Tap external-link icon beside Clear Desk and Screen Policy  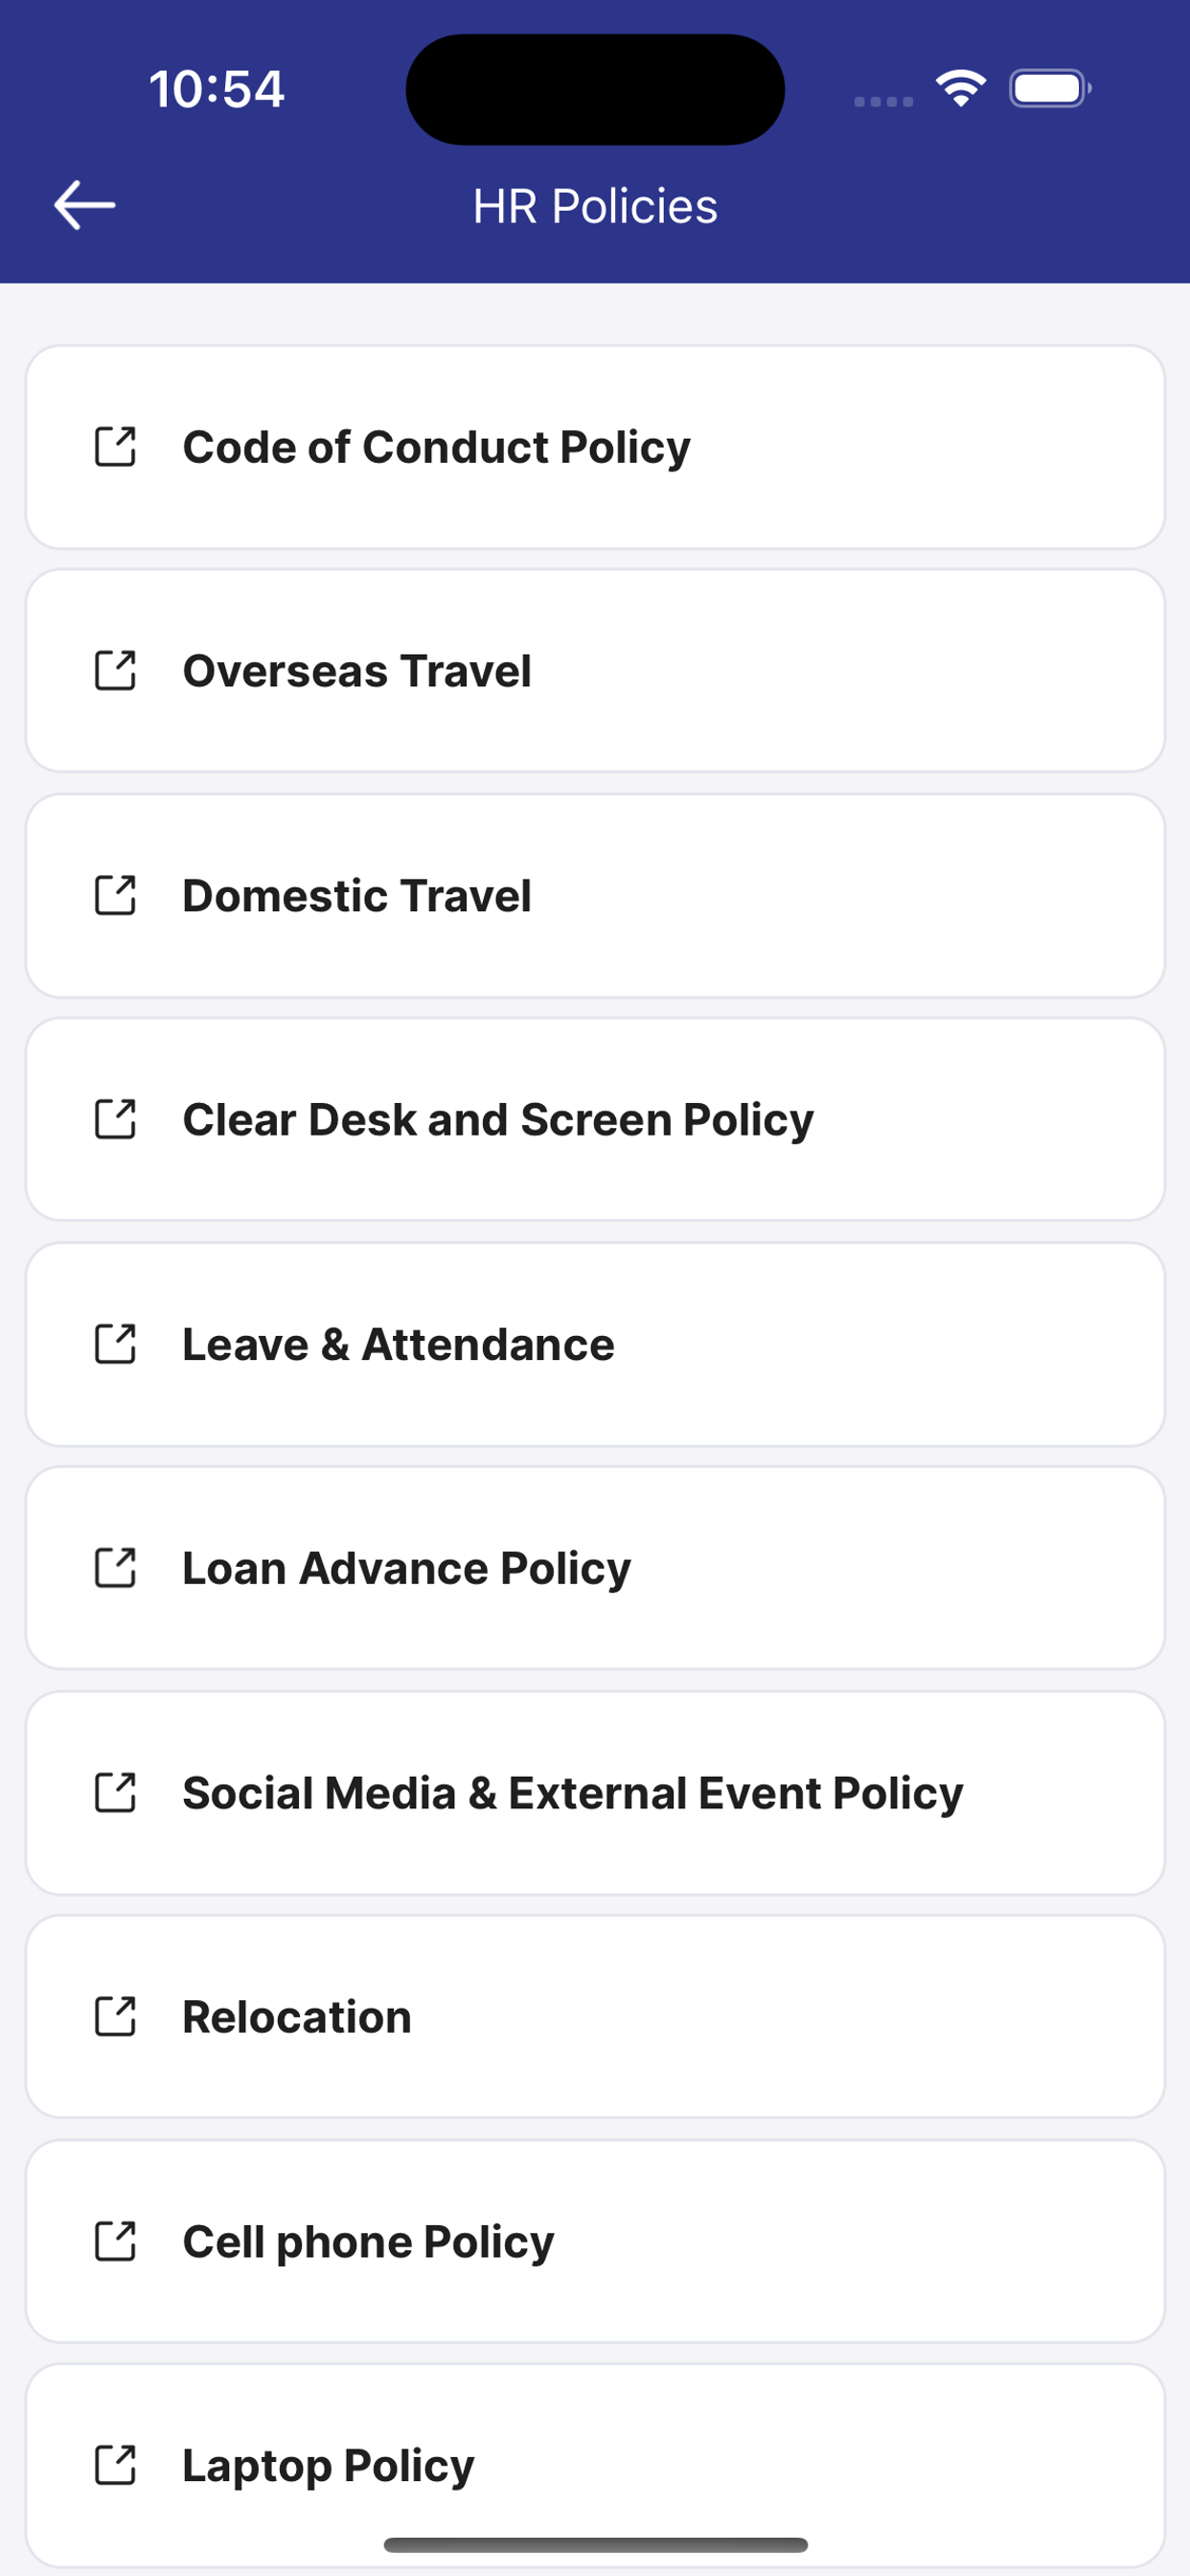point(115,1120)
